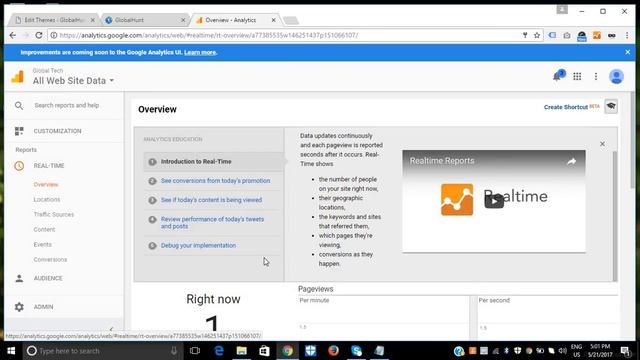Open Debug your implementation lesson
This screenshot has height=360, width=640.
(x=198, y=246)
